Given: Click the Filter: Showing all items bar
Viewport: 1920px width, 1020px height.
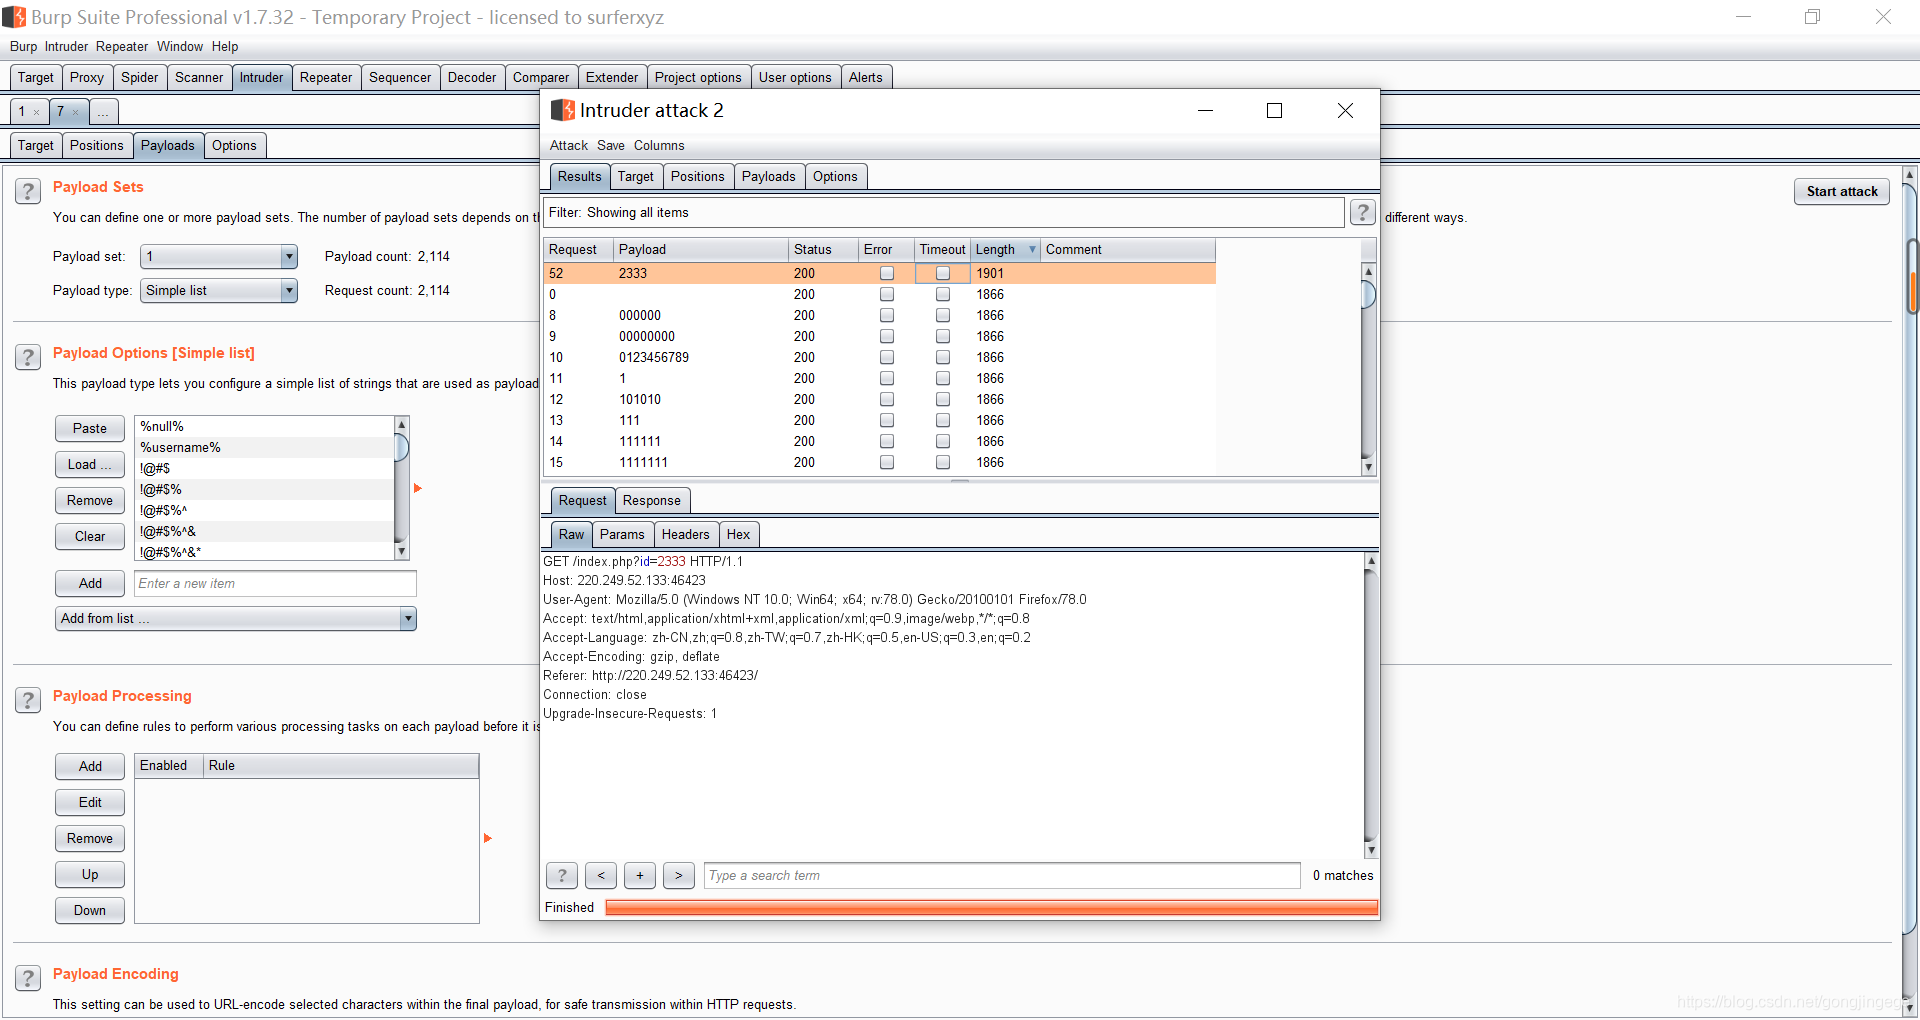Looking at the screenshot, I should coord(943,212).
